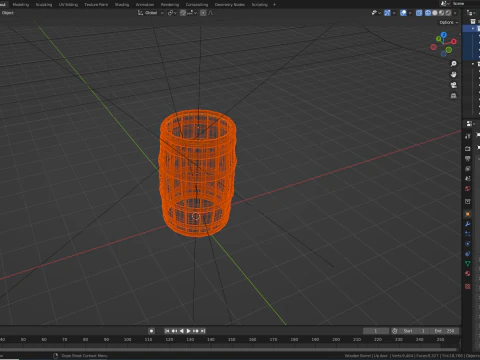Click the red X axis gizmo ball

tap(454, 41)
